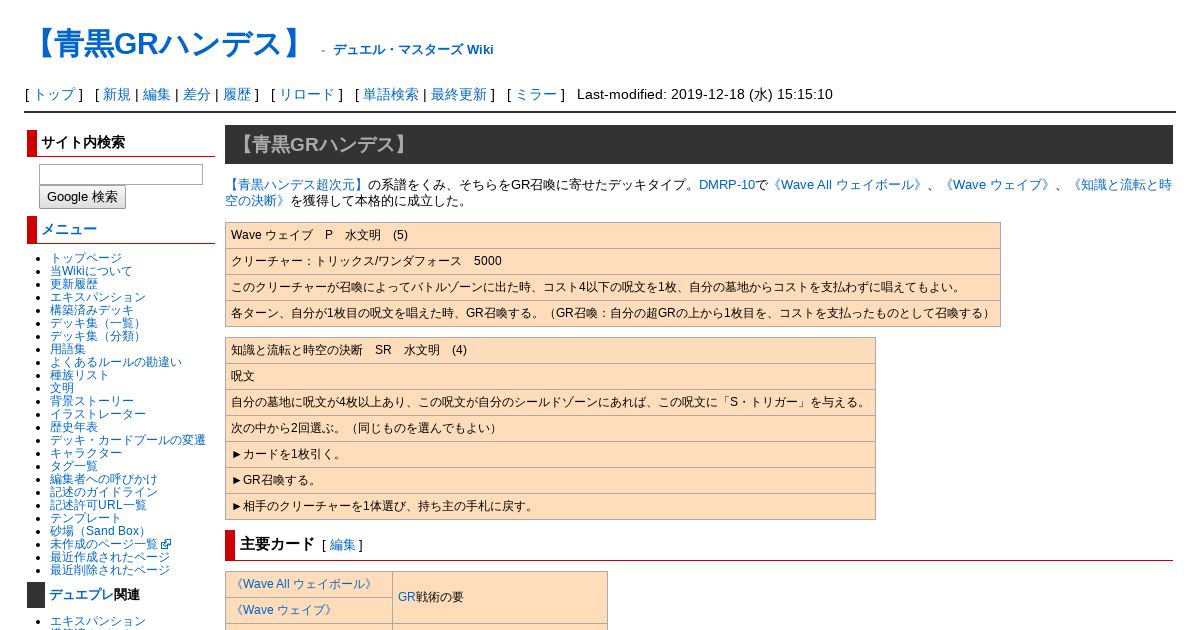
Task: Open the デュエル・マスターズ Wiki link
Action: [413, 49]
